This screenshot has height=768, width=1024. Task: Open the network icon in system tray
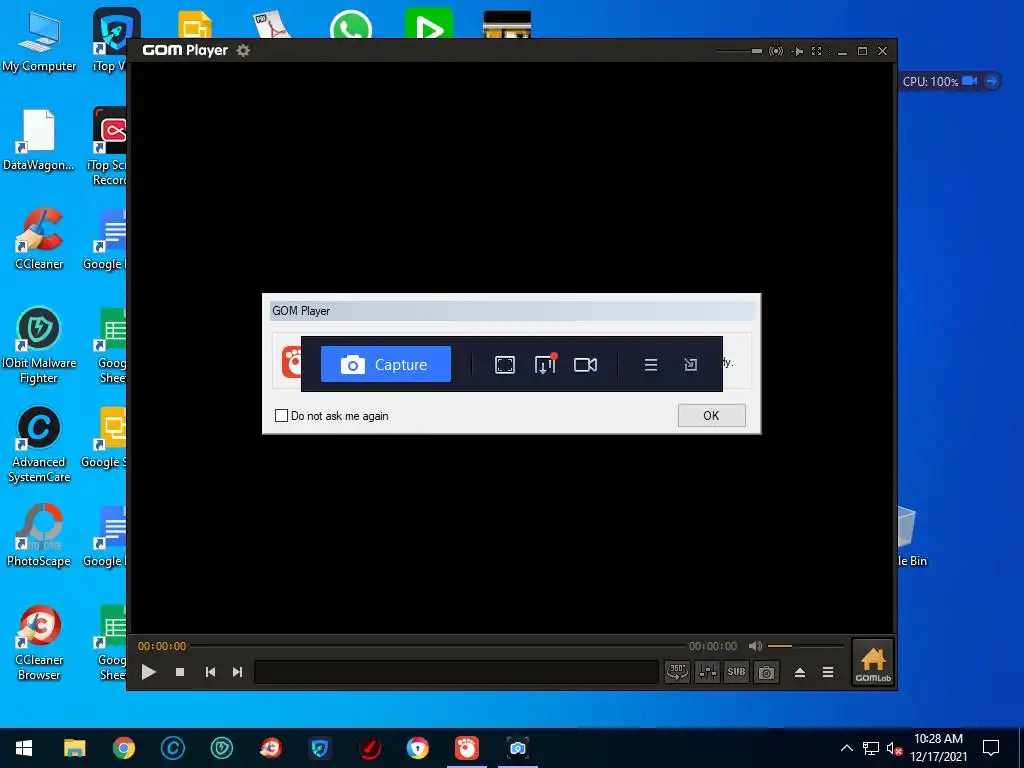[871, 748]
